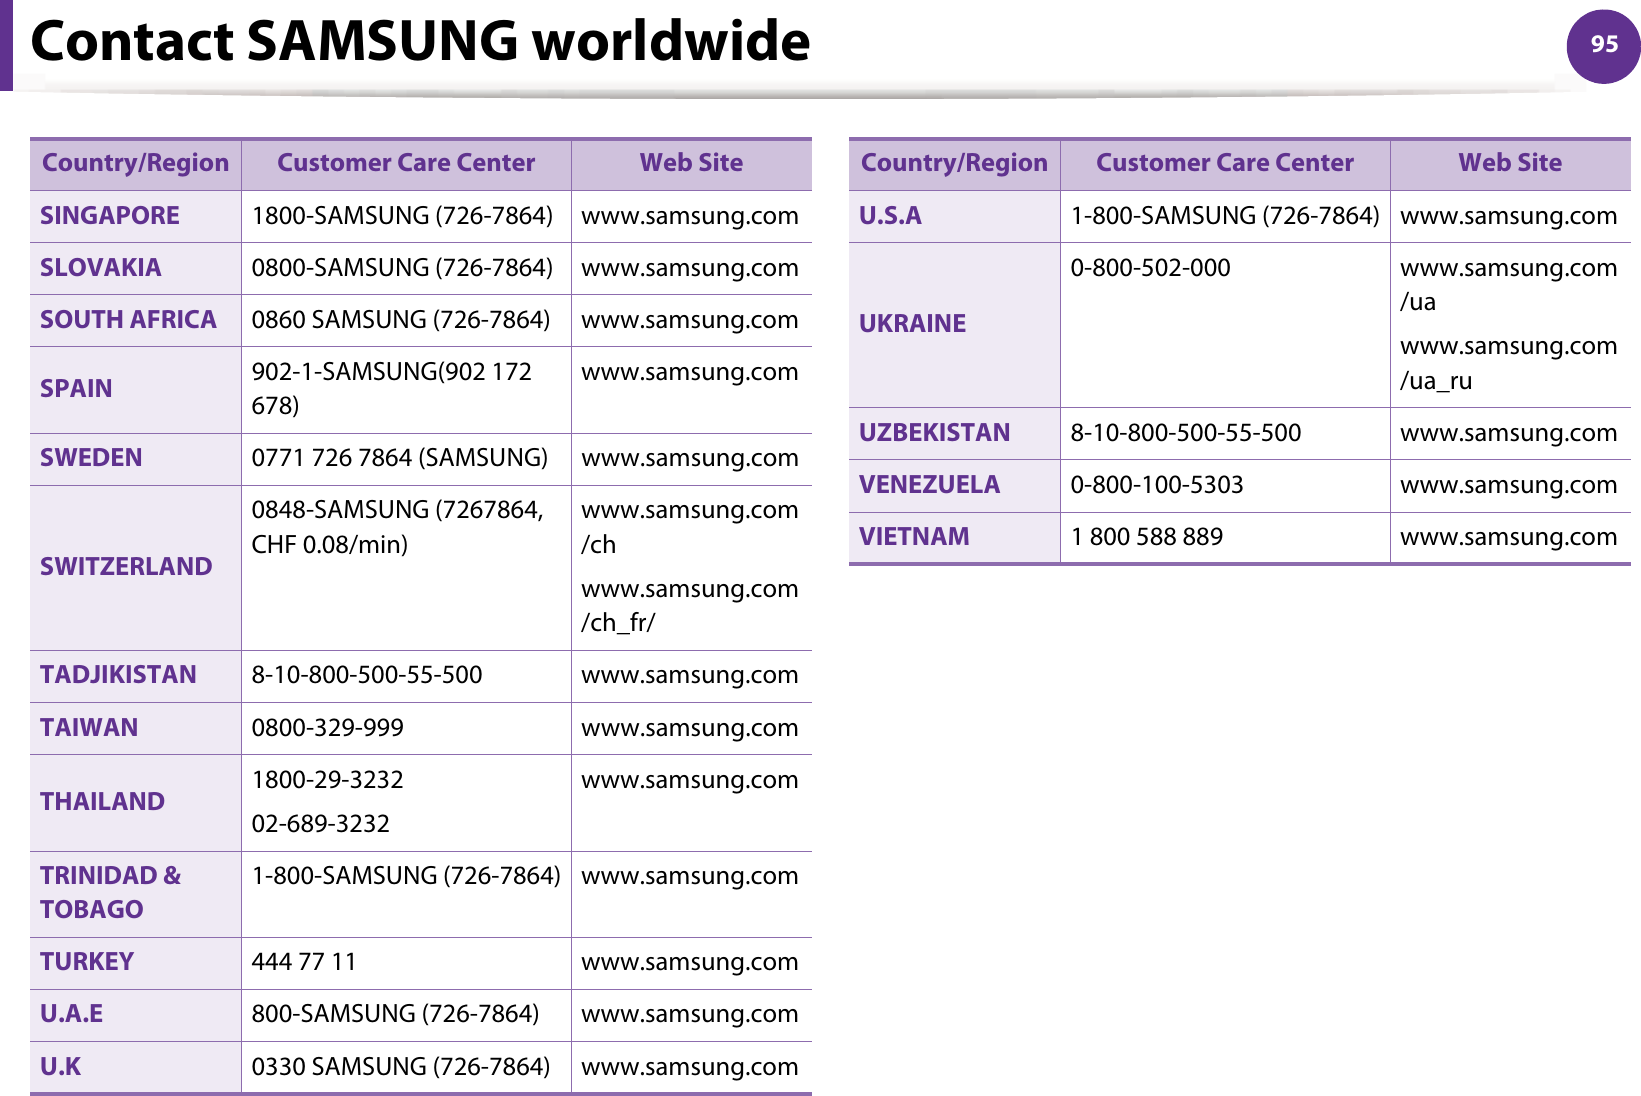Viewport: 1641px width, 1096px height.
Task: Click the page number 95 badge
Action: pyautogui.click(x=1603, y=45)
